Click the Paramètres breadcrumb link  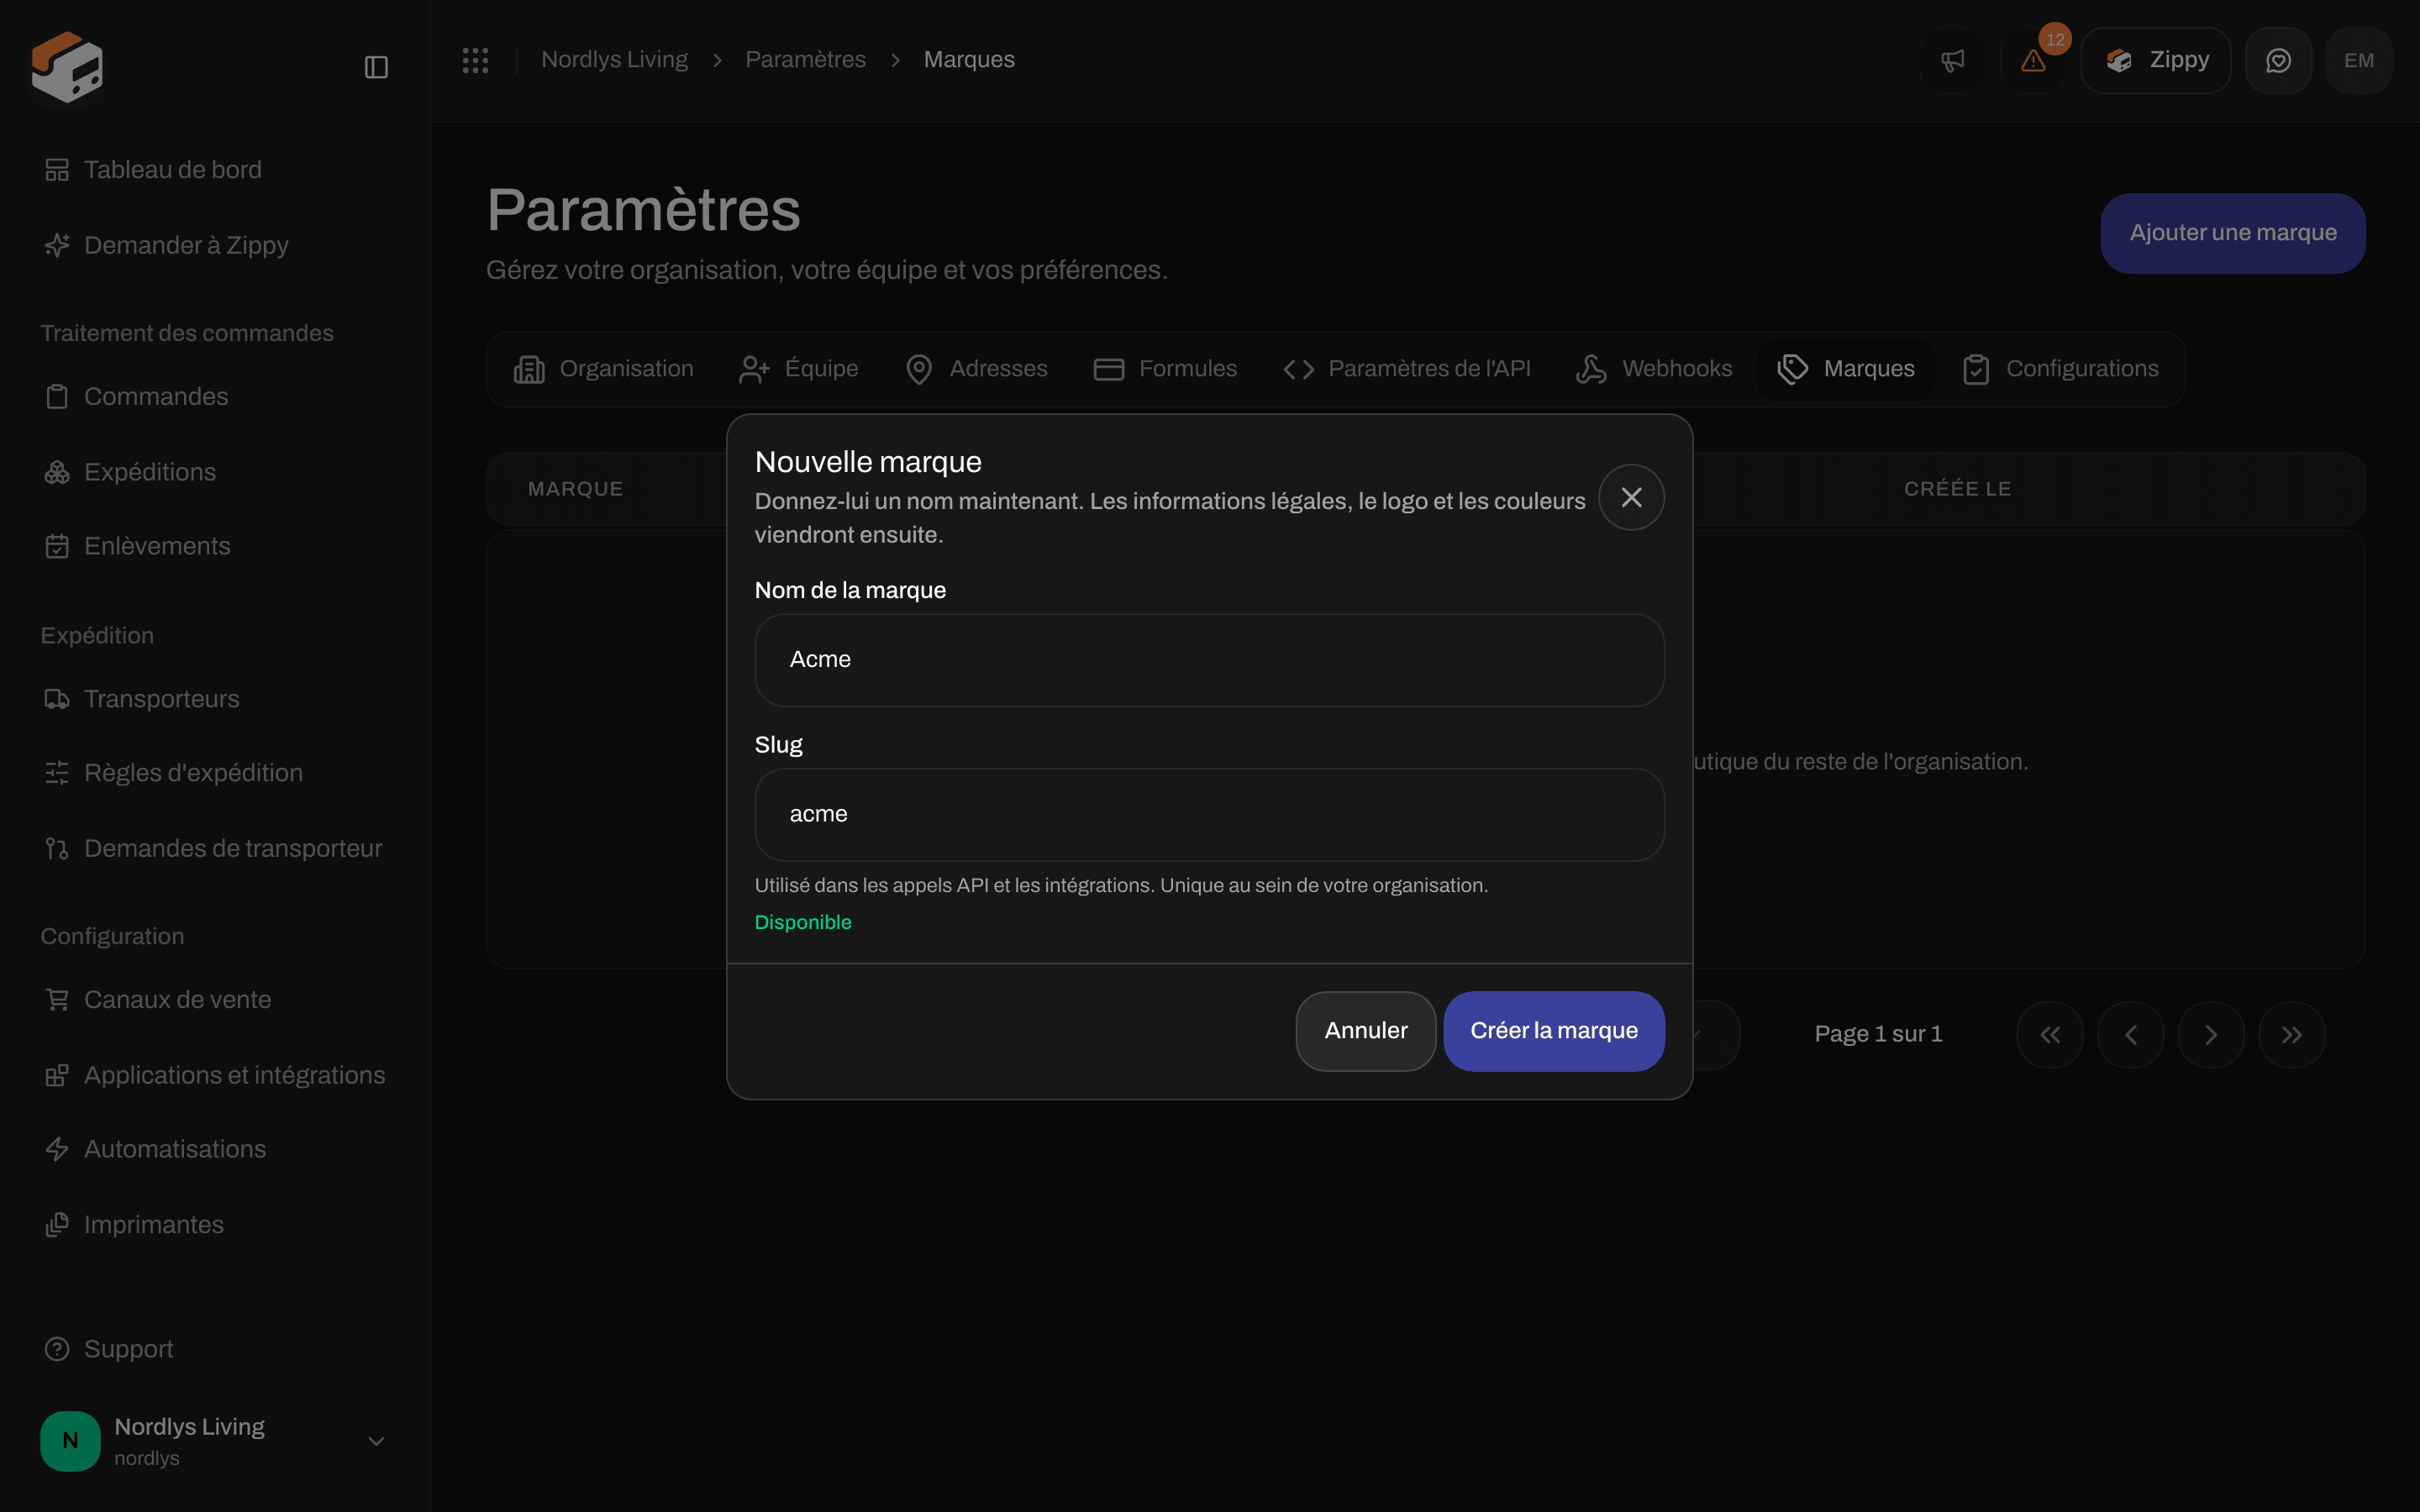click(805, 60)
